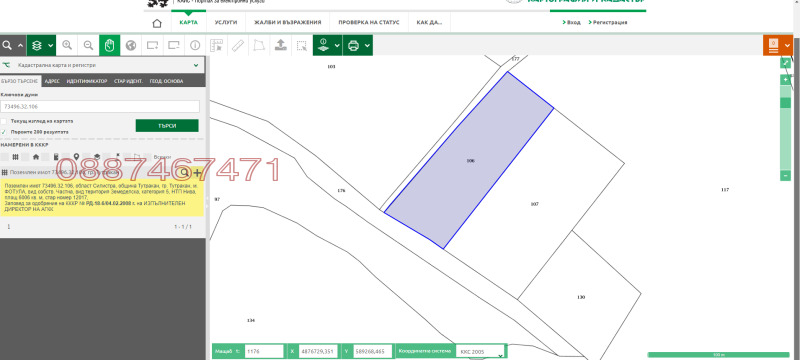This screenshot has width=800, height=360.
Task: Click the upload file icon
Action: [x=281, y=45]
